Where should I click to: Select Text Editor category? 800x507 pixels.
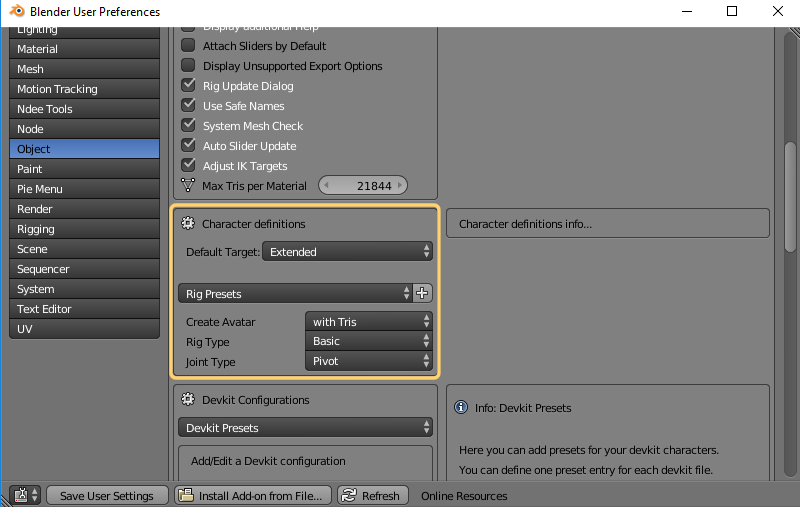85,309
